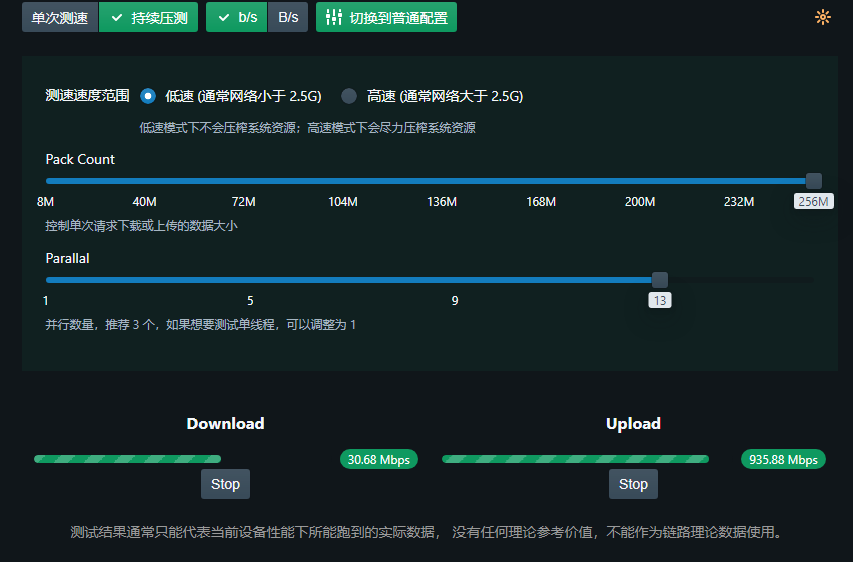The height and width of the screenshot is (562, 853).
Task: Click the checkmark icon on 持续压测
Action: (x=117, y=17)
